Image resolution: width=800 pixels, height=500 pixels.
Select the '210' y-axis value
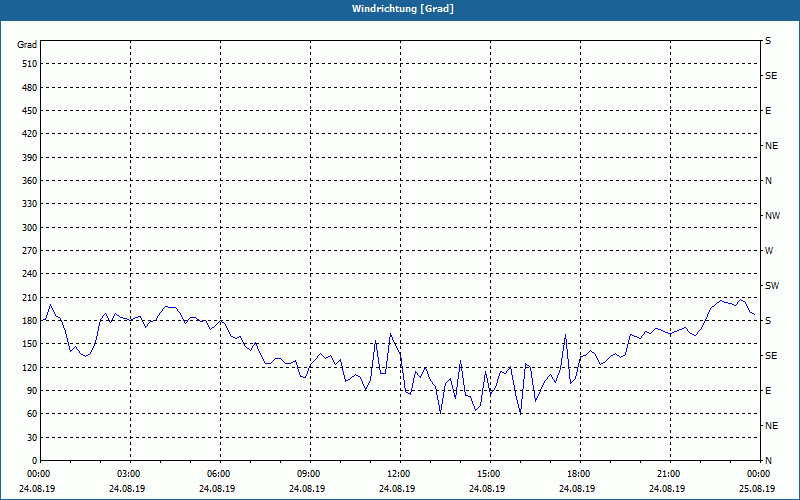click(30, 297)
